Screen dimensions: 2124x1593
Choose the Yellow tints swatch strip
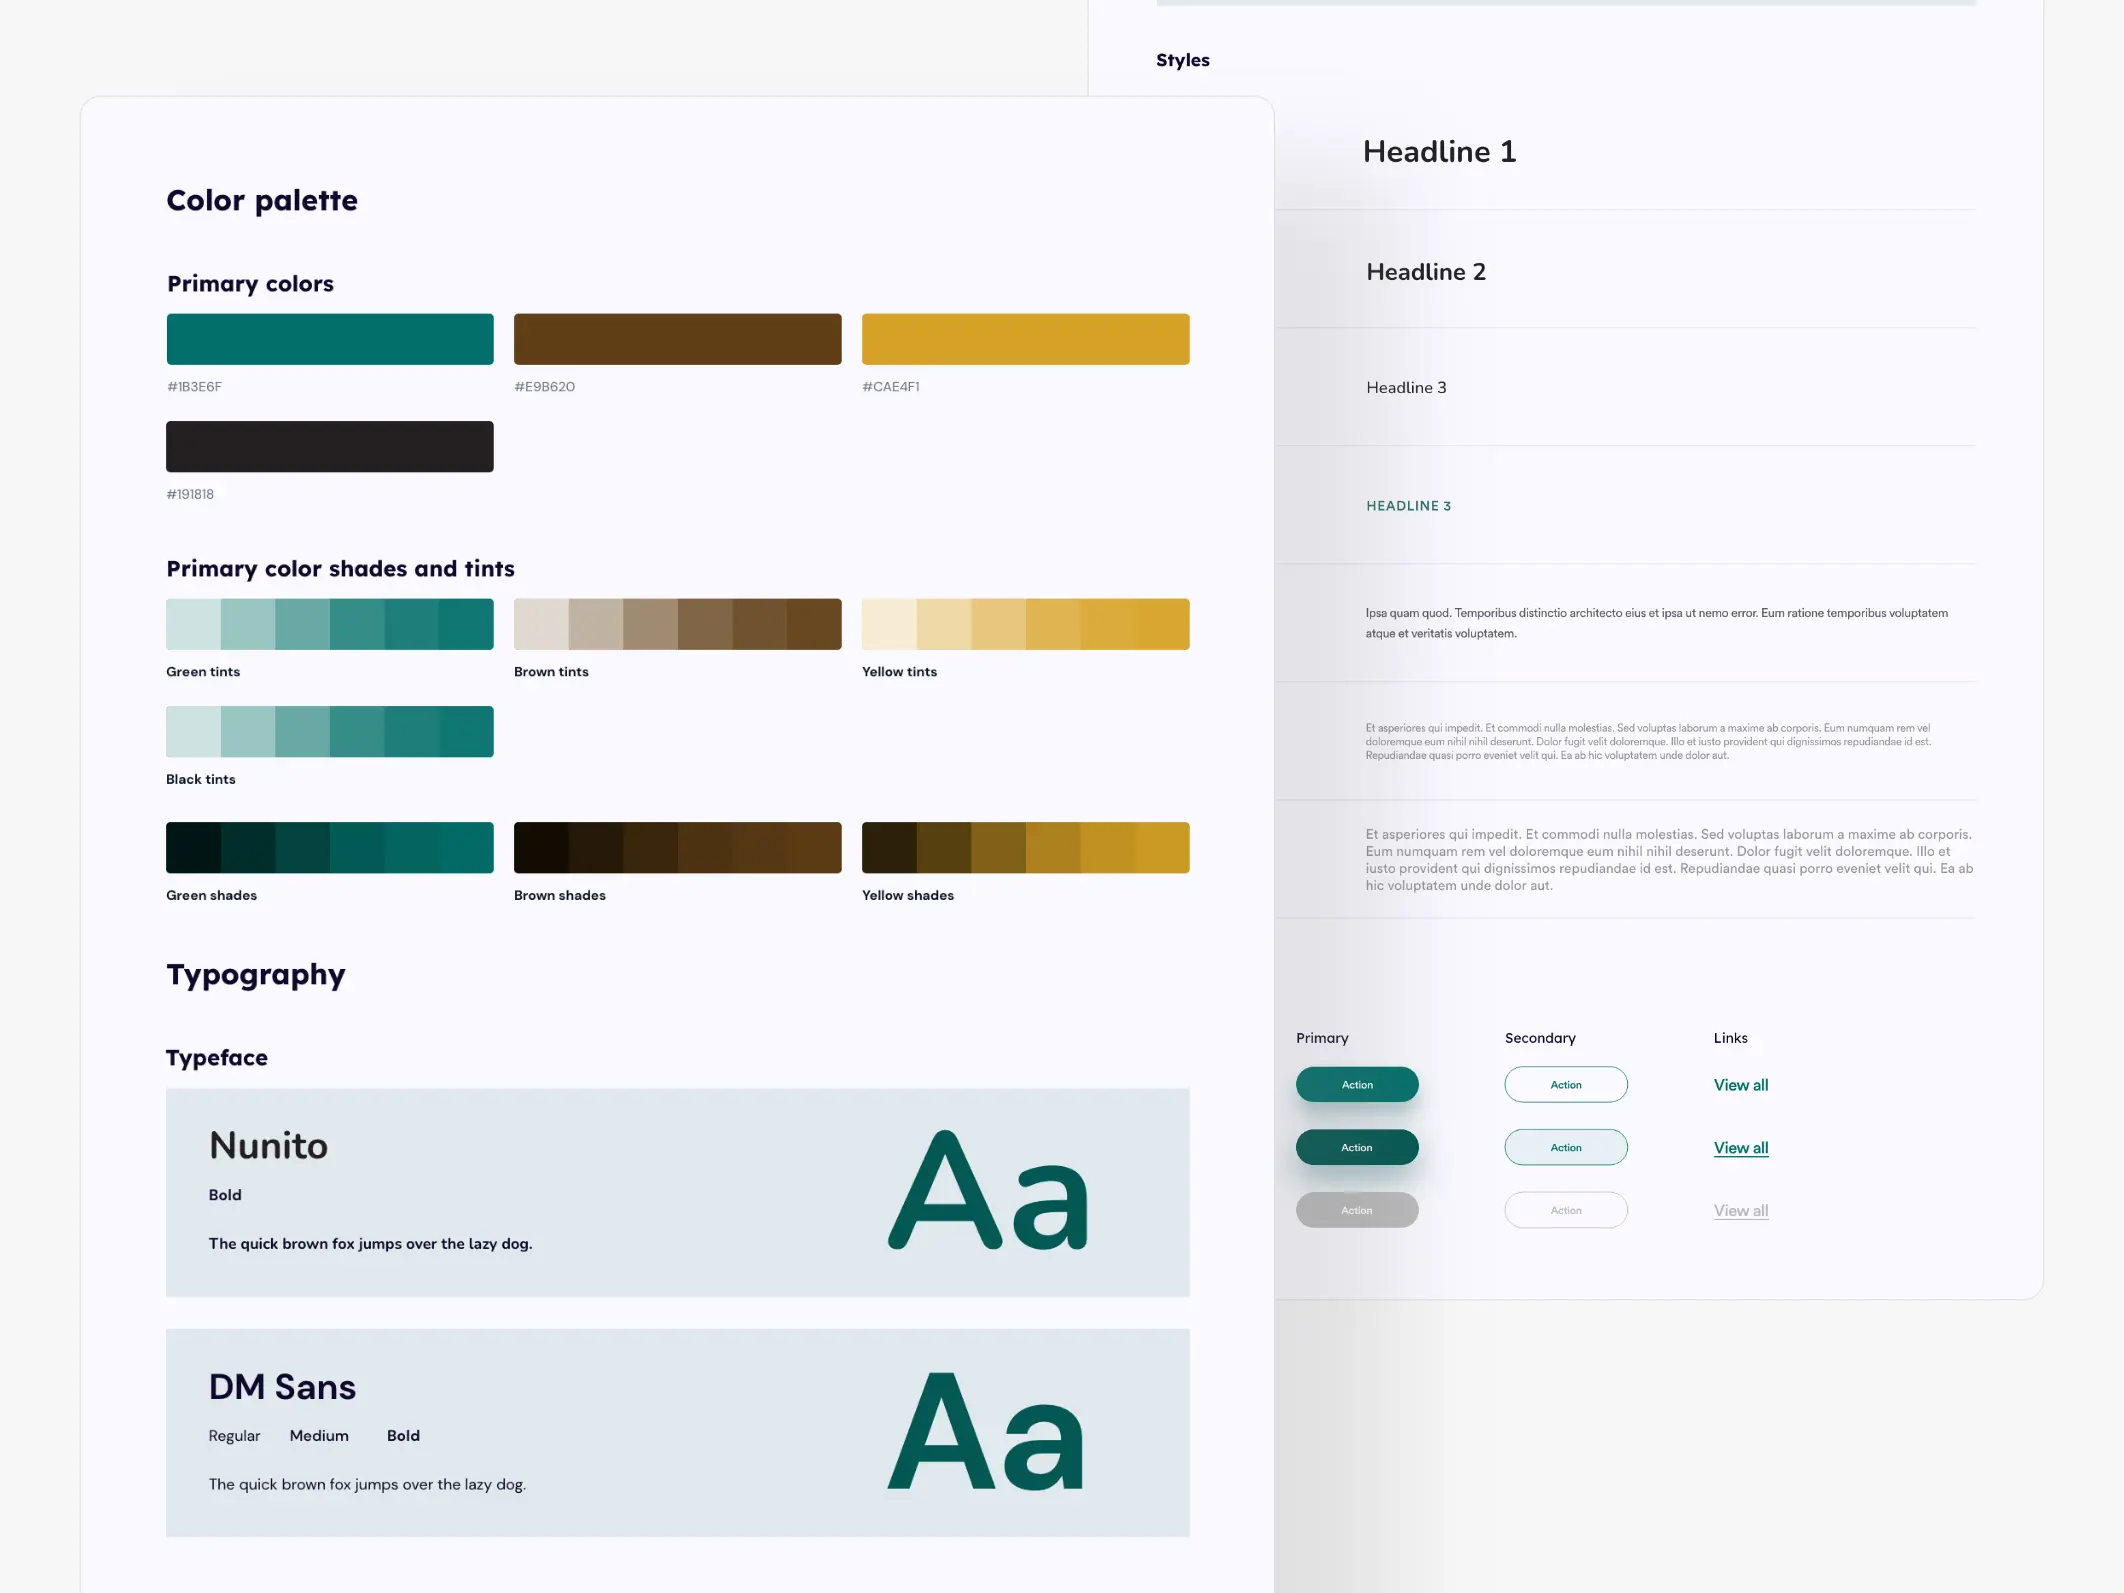[x=1025, y=624]
